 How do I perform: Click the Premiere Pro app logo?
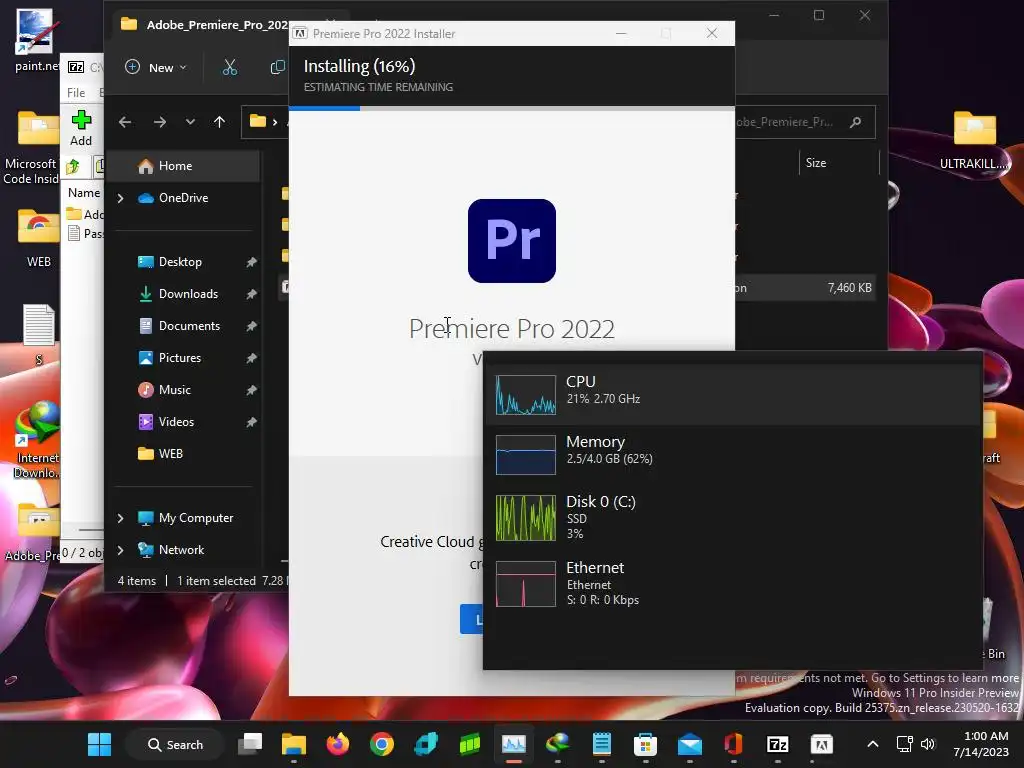click(x=512, y=241)
